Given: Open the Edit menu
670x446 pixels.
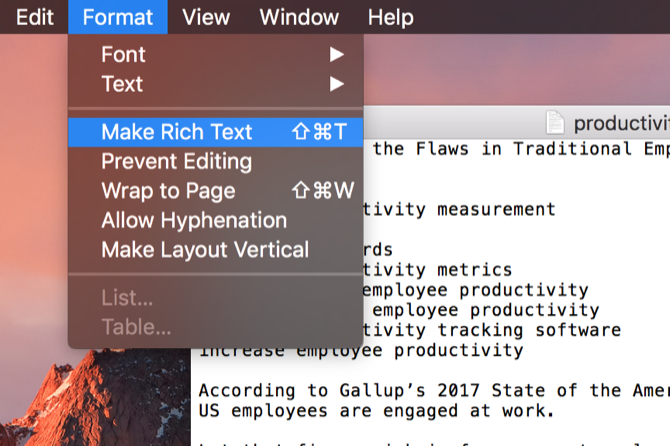Looking at the screenshot, I should [x=34, y=17].
